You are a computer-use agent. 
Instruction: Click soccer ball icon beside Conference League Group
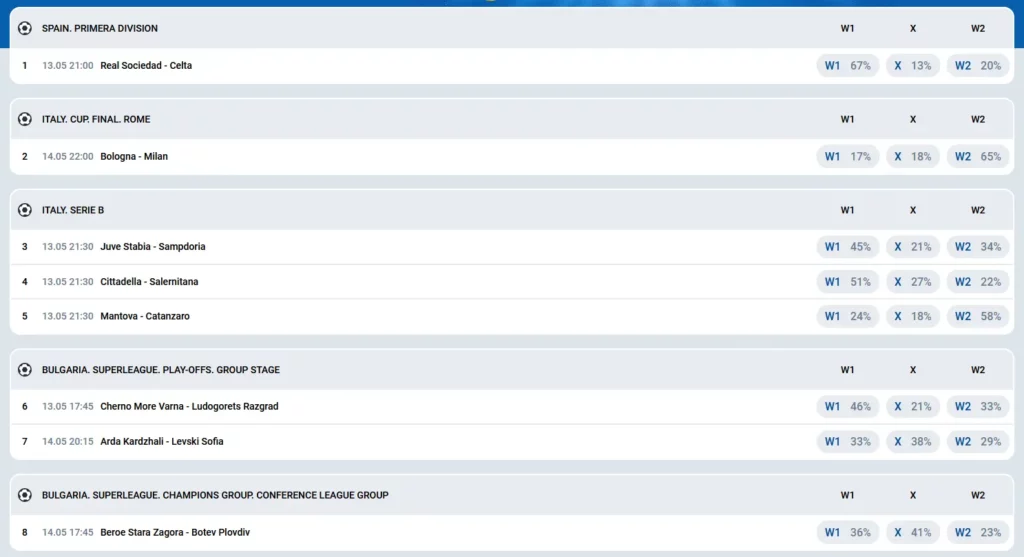pos(25,495)
